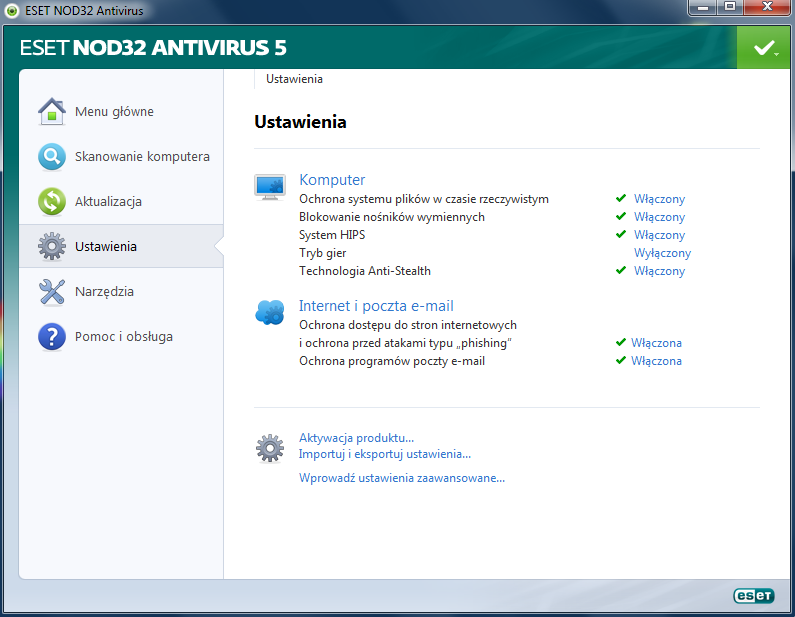
Task: Click the Komputer monitor icon
Action: click(x=270, y=187)
